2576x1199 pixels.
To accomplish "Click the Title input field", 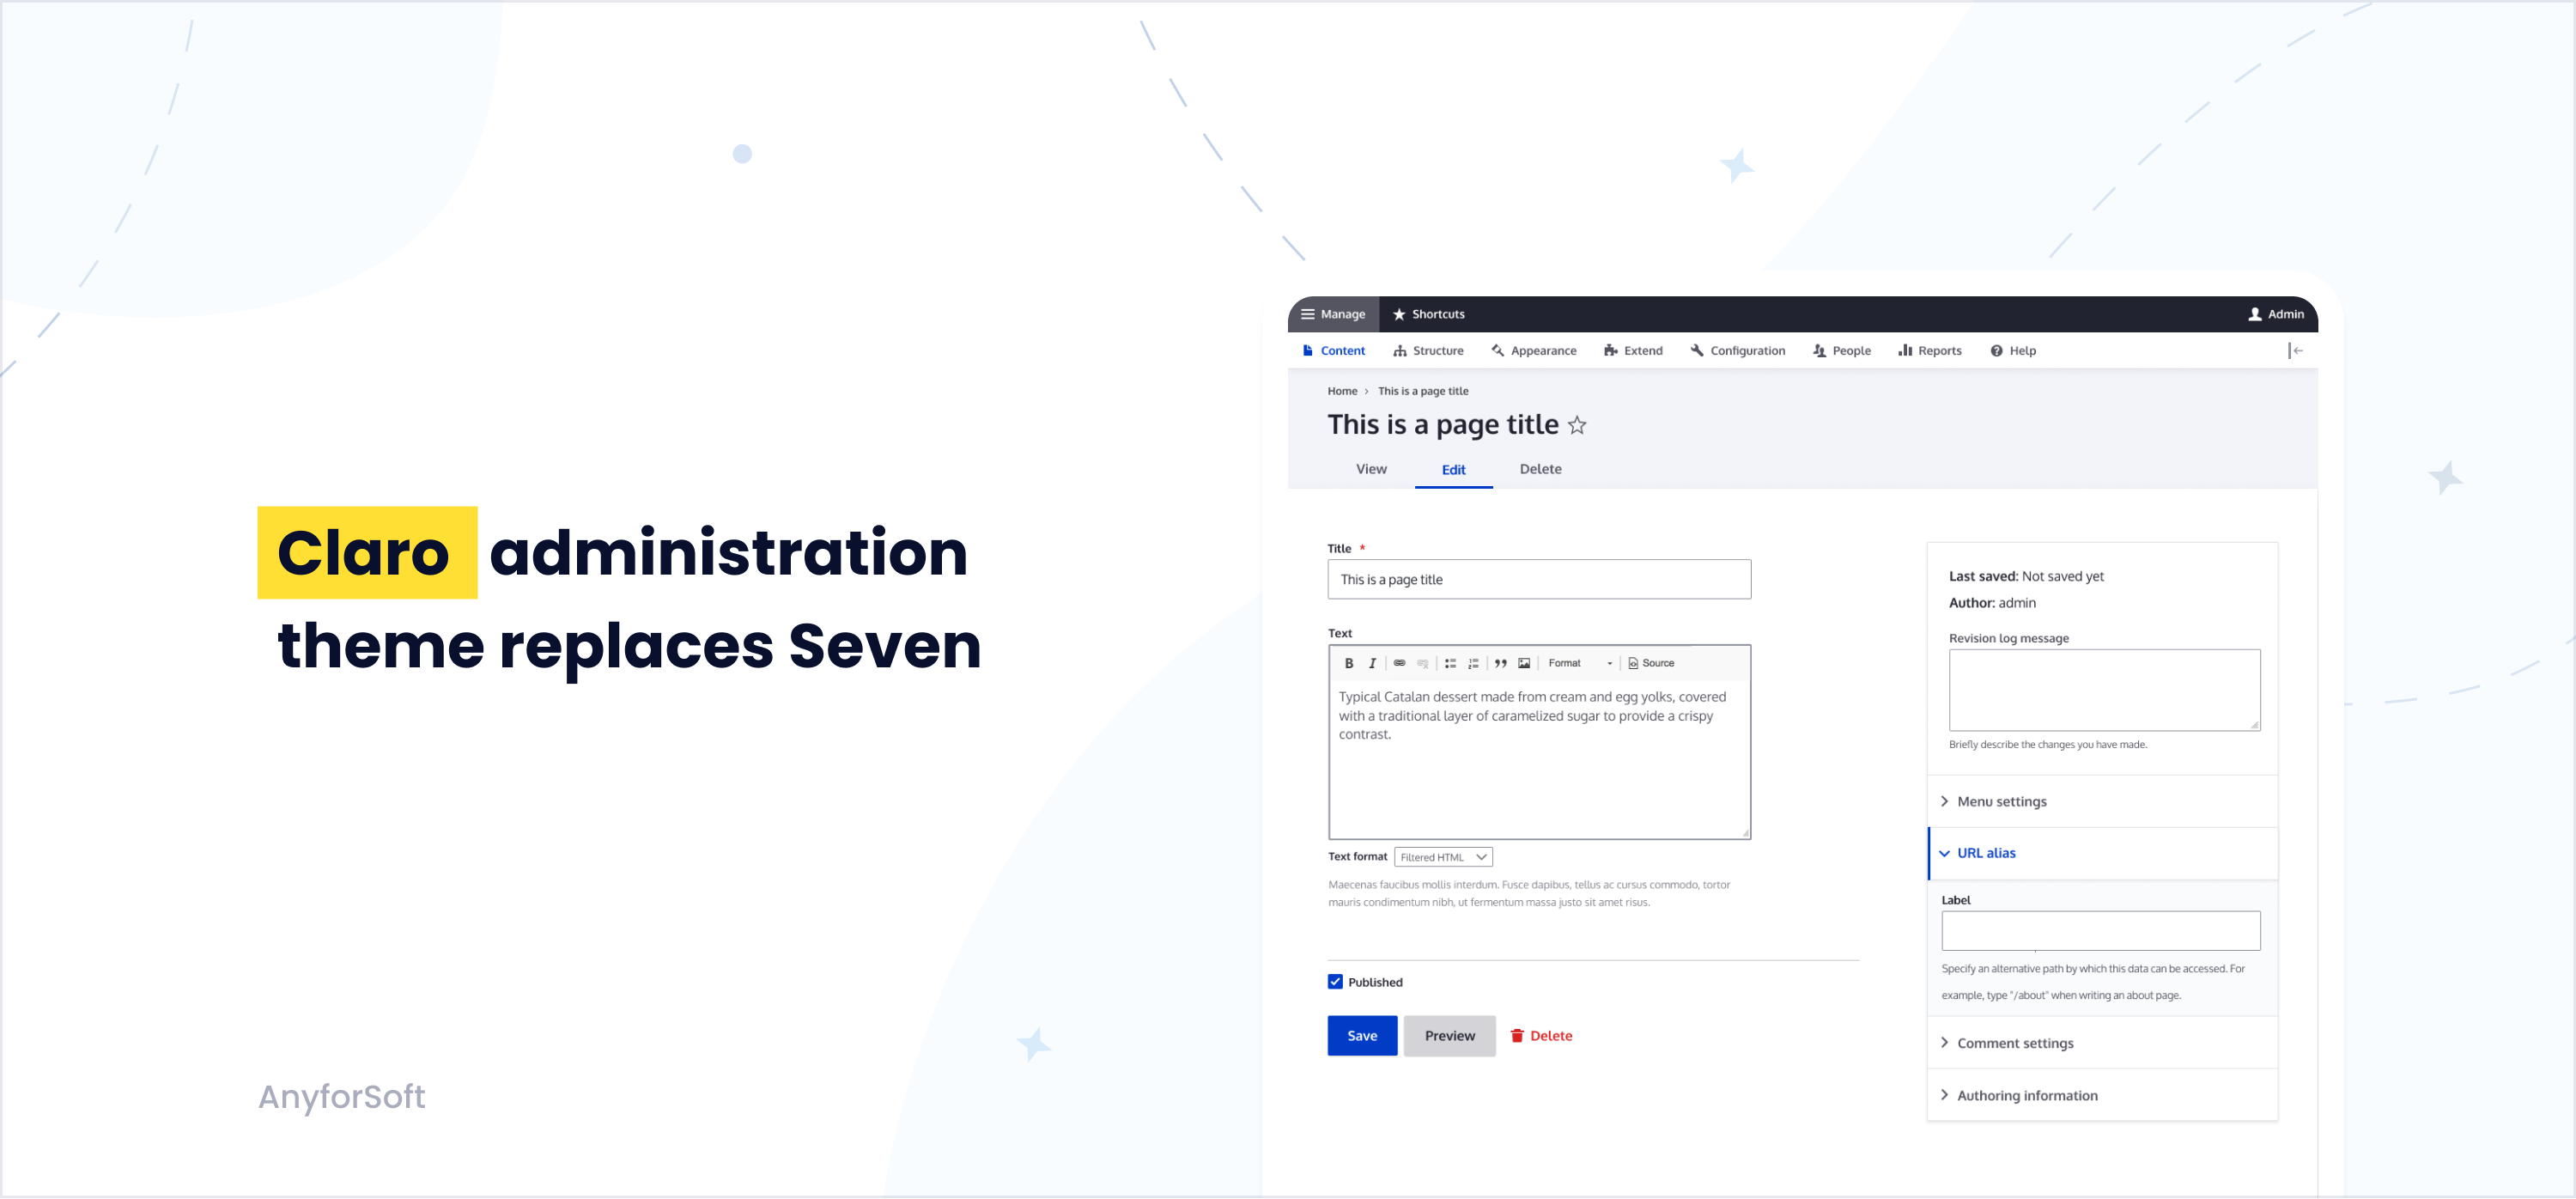I will pos(1541,578).
